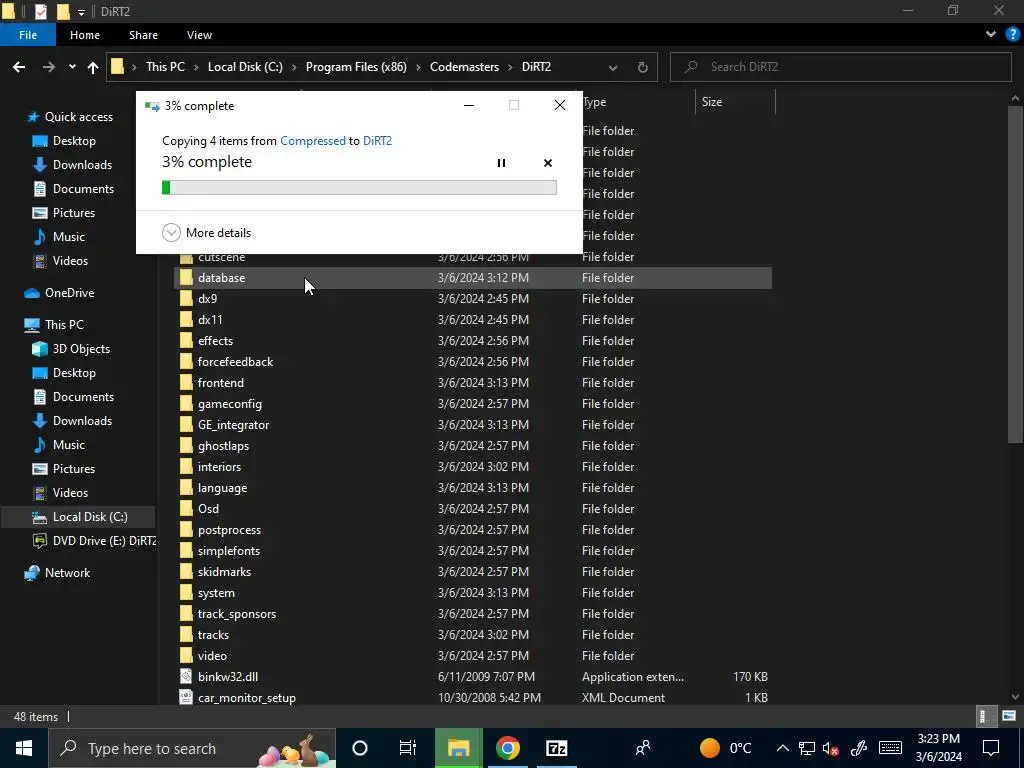Select the database folder
Screen dimensions: 1024x768
473,278
